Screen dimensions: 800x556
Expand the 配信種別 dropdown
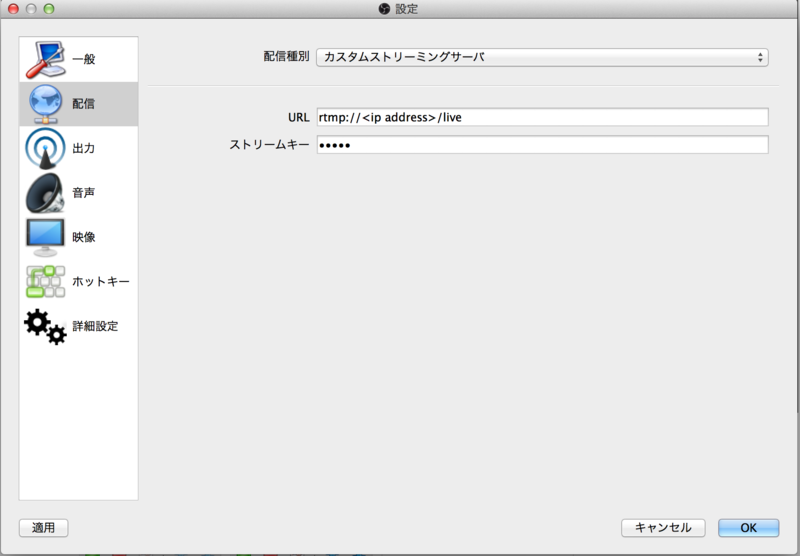coord(542,57)
